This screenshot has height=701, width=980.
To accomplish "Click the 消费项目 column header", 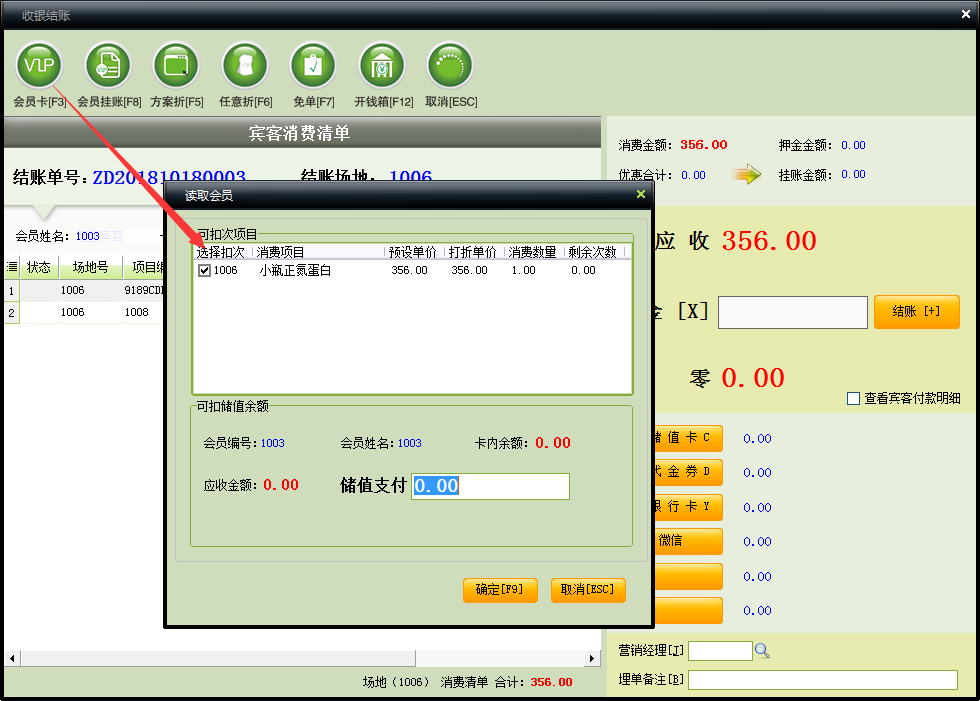I will 318,252.
